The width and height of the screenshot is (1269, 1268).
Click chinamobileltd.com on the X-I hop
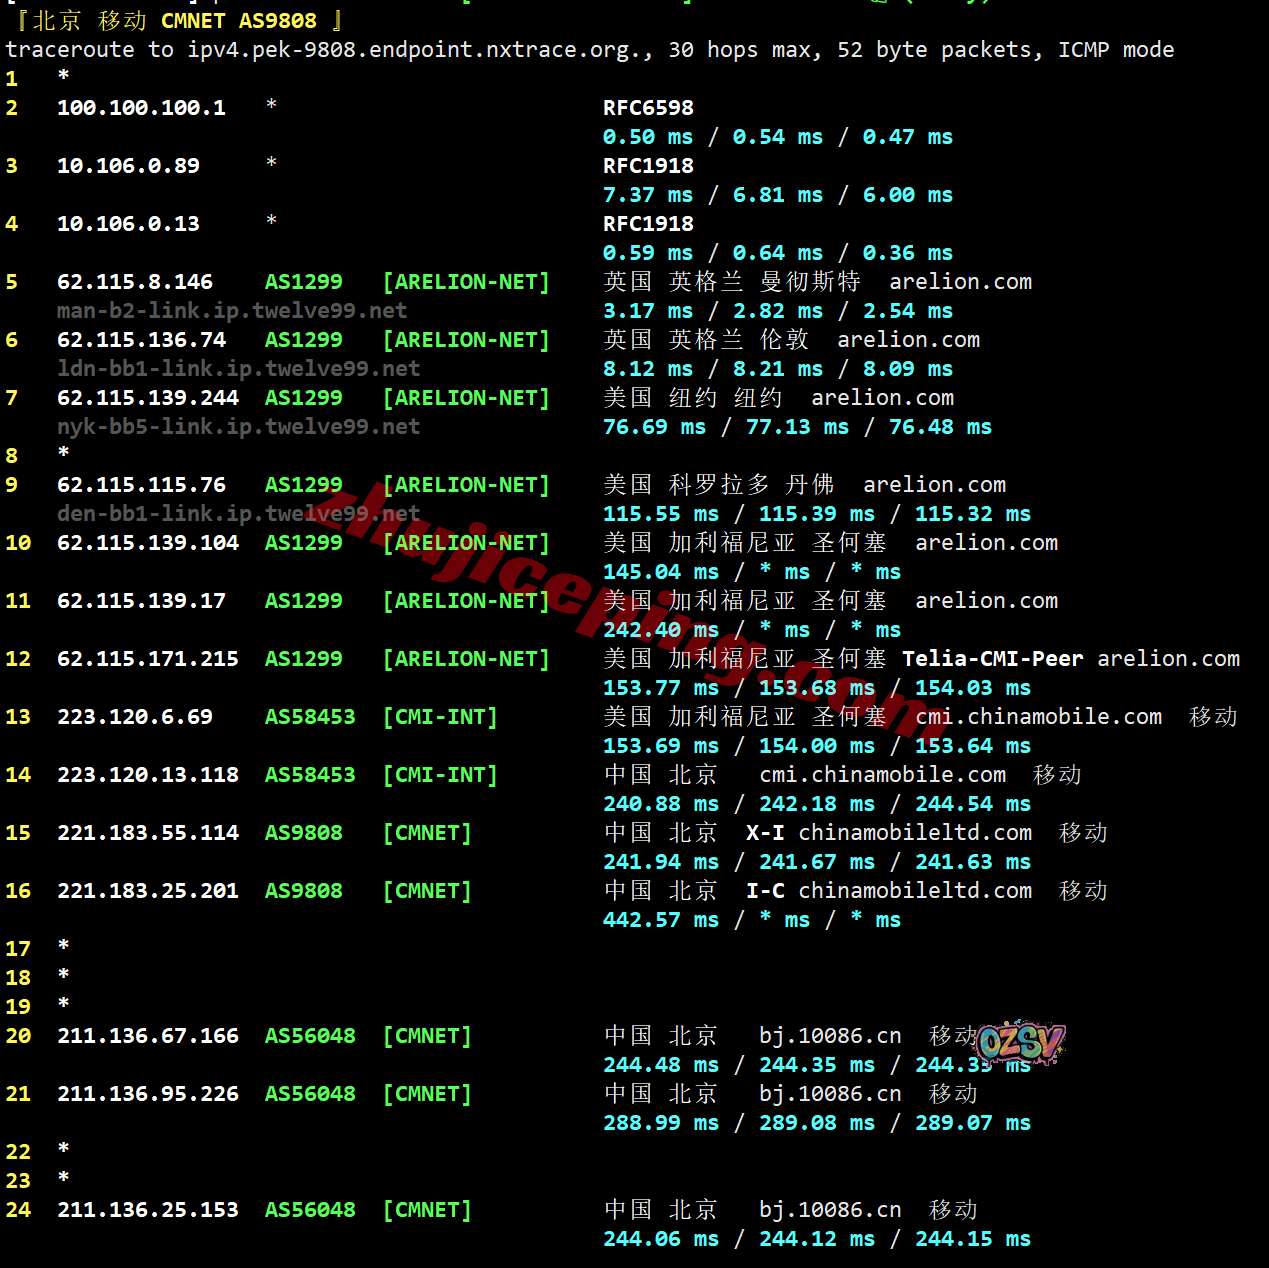click(914, 833)
